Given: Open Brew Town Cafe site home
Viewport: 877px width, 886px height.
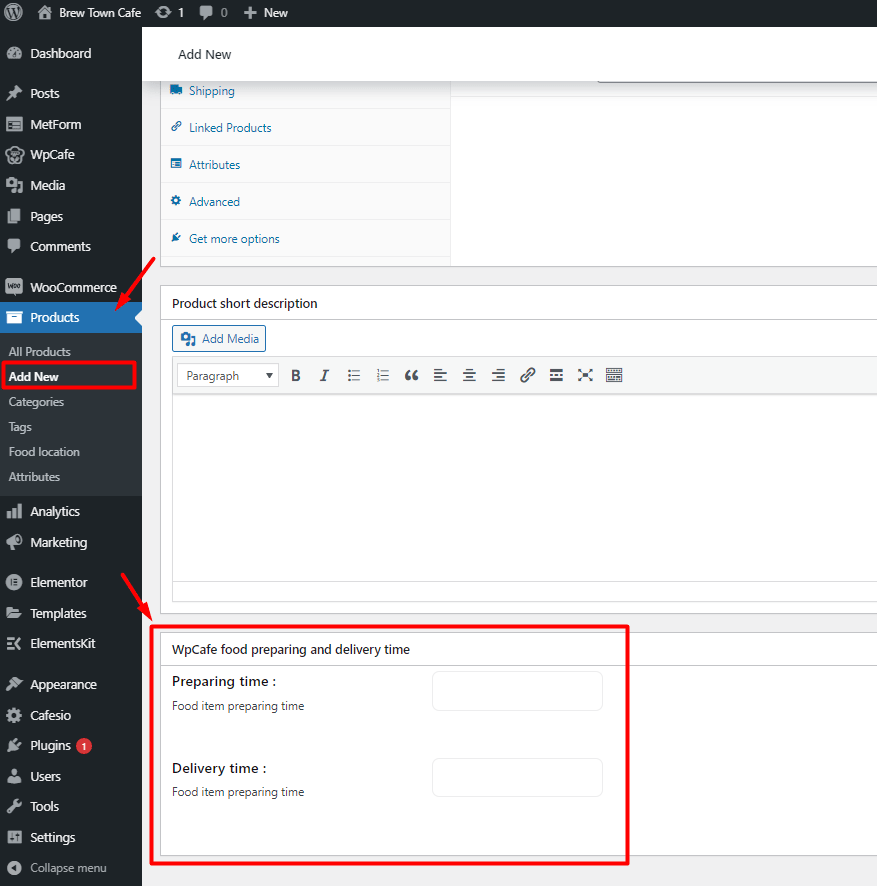Looking at the screenshot, I should 89,12.
